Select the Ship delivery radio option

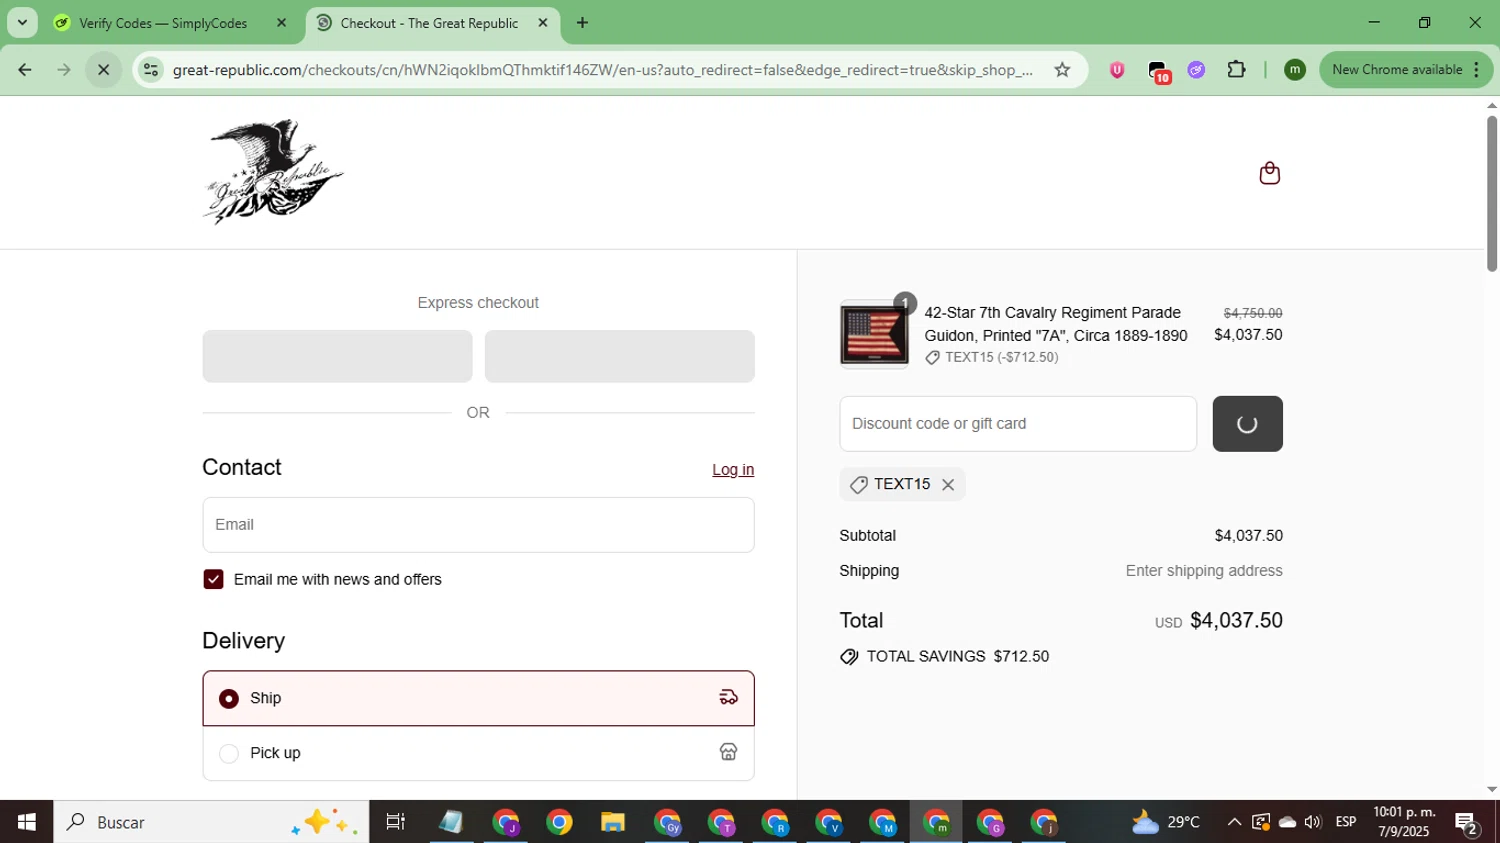[229, 699]
